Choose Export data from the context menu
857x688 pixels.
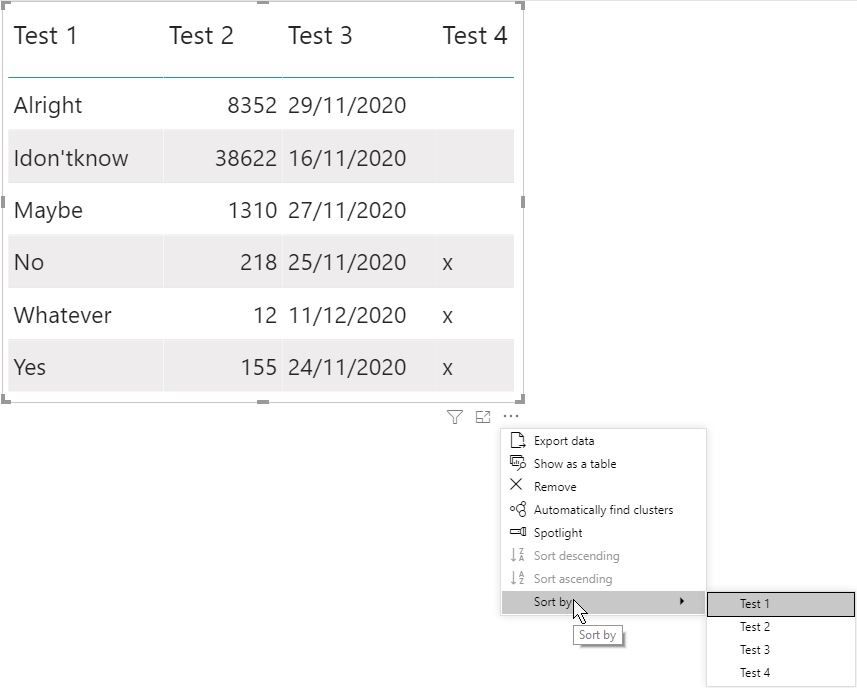tap(603, 440)
